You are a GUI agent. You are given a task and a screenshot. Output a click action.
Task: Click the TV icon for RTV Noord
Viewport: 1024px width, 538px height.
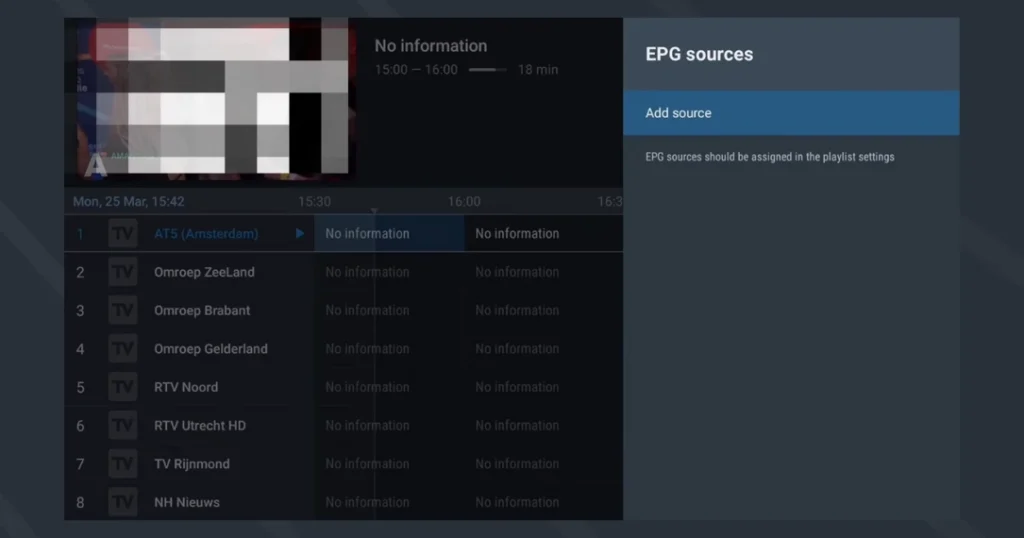(123, 387)
